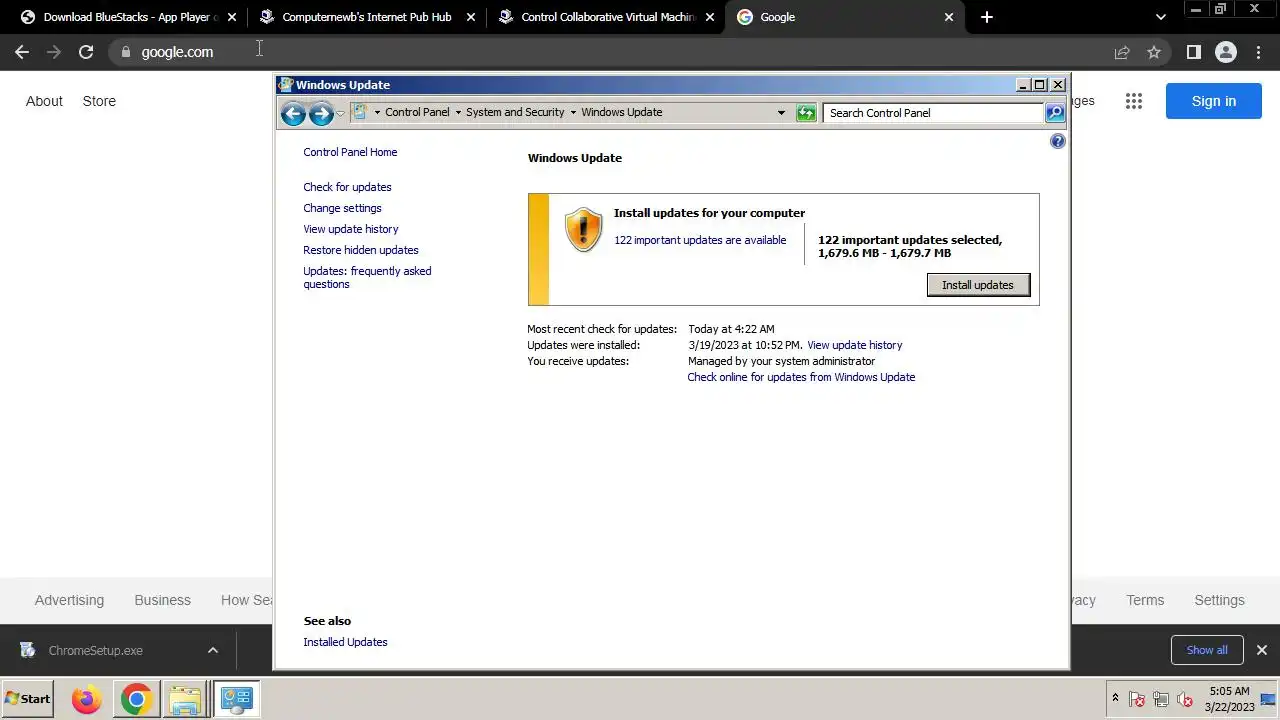Open Windows Explorer from taskbar
The image size is (1280, 720).
pyautogui.click(x=186, y=699)
